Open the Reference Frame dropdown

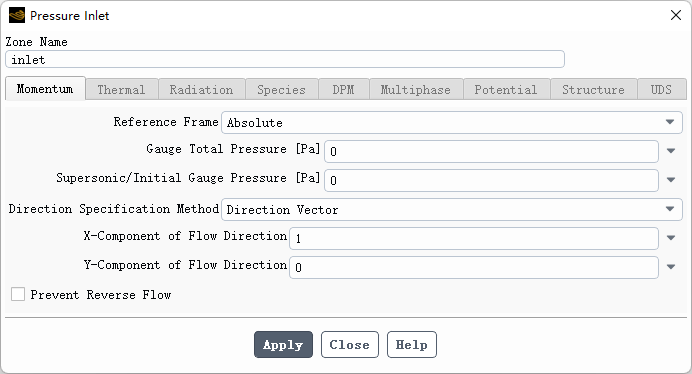click(x=451, y=122)
